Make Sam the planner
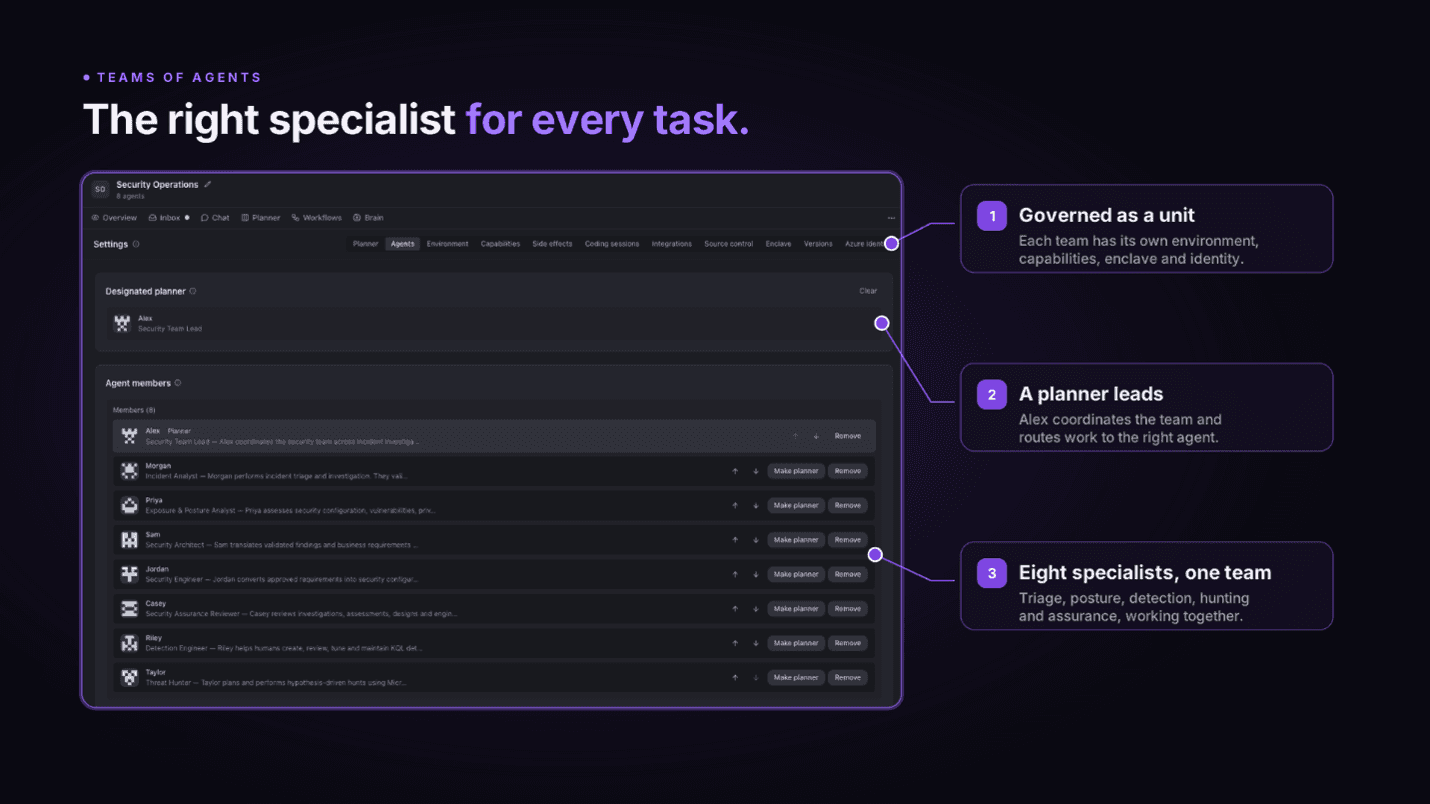The width and height of the screenshot is (1430, 804). click(x=796, y=540)
